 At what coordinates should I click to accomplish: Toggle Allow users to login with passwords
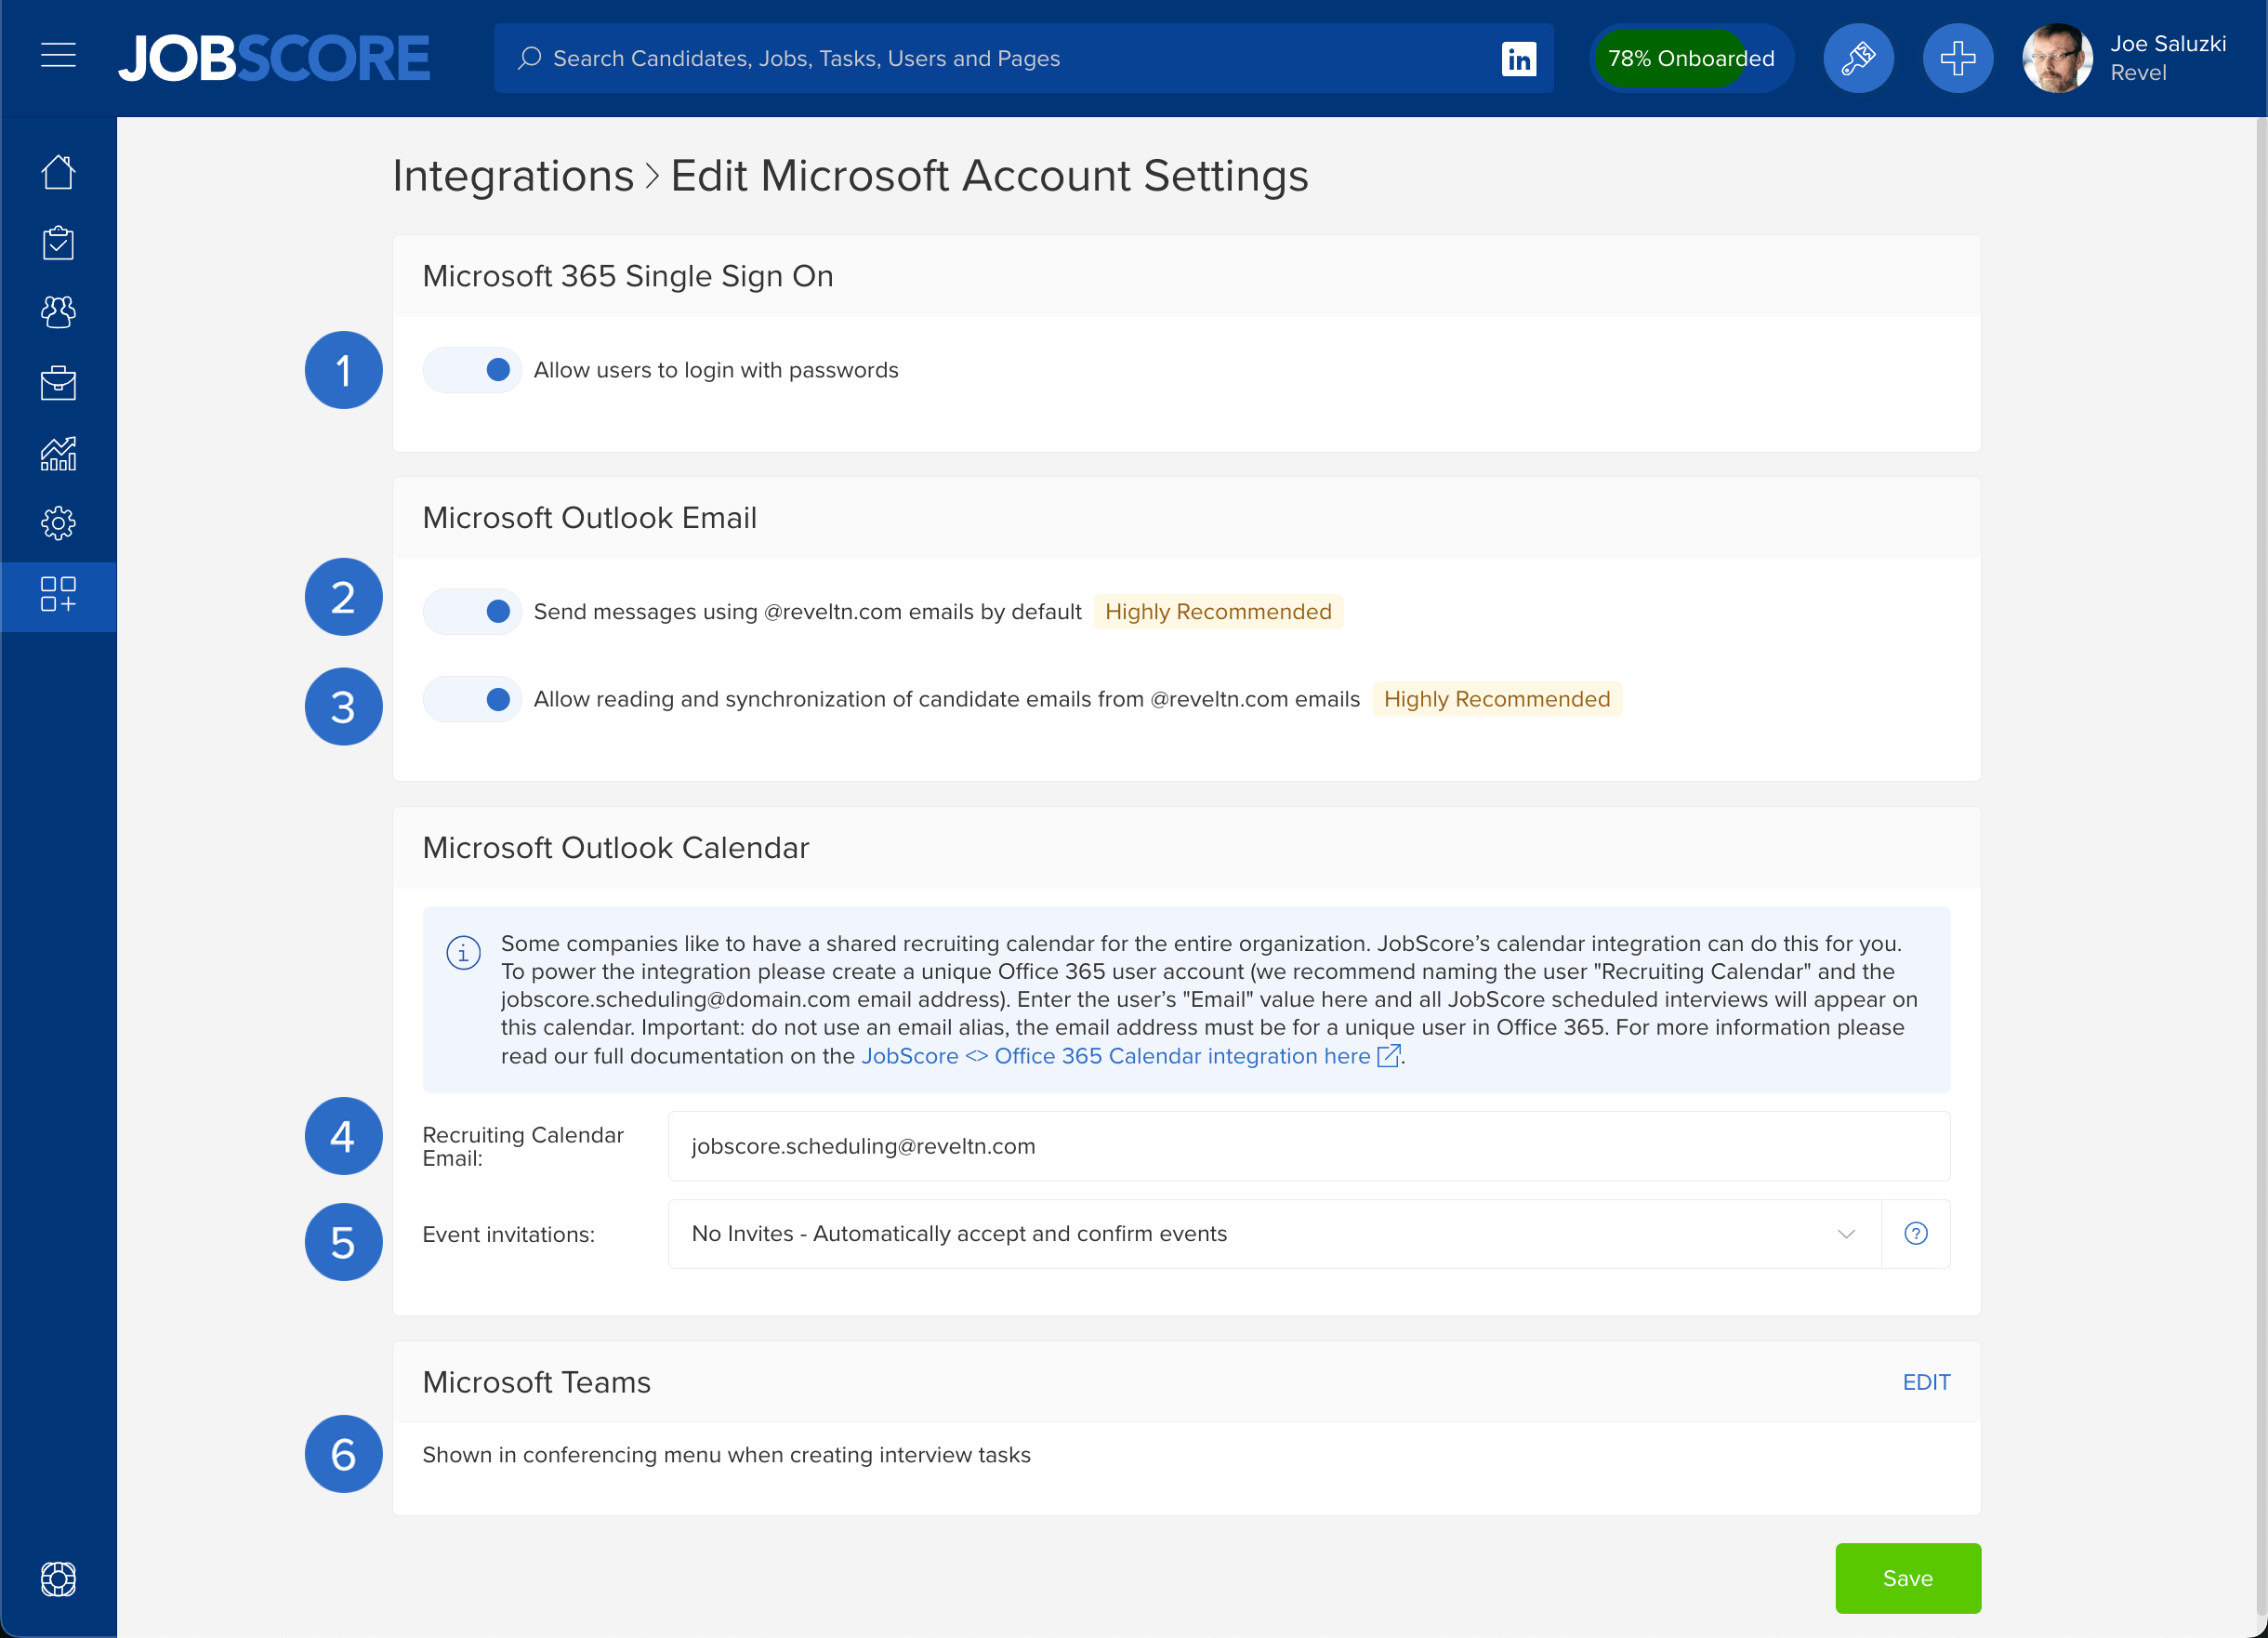[472, 370]
